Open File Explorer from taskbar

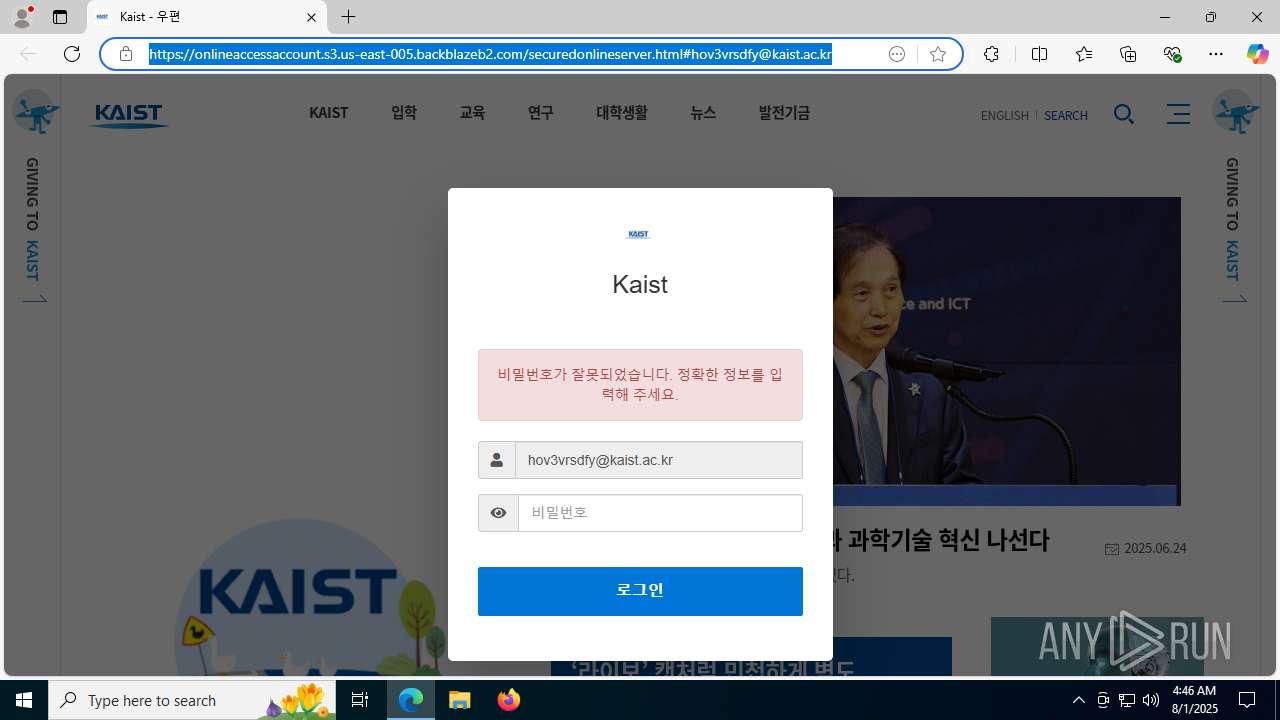tap(460, 700)
